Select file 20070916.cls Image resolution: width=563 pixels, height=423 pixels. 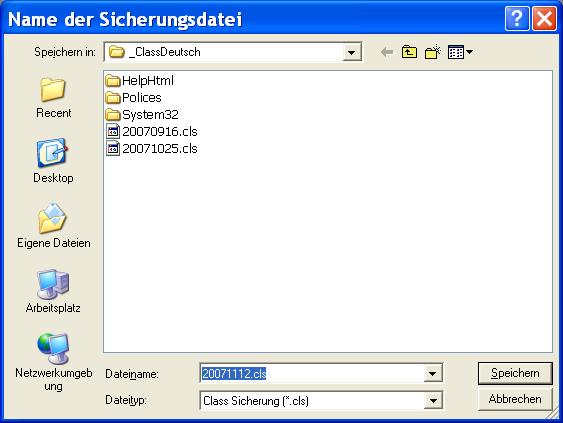152,131
